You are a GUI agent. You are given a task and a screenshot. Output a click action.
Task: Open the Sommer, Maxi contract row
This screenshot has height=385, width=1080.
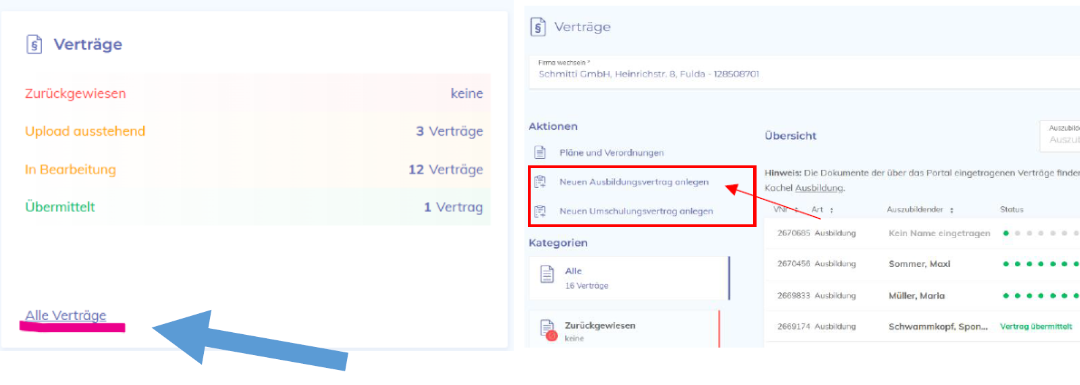tap(922, 264)
